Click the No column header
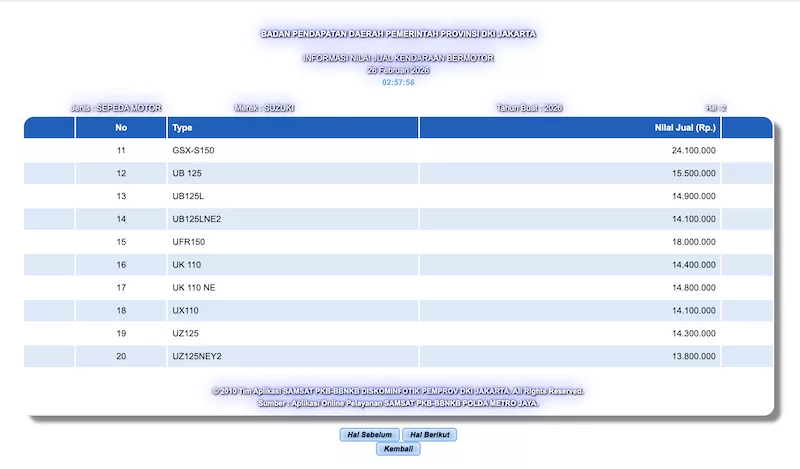The width and height of the screenshot is (800, 469). pos(121,128)
